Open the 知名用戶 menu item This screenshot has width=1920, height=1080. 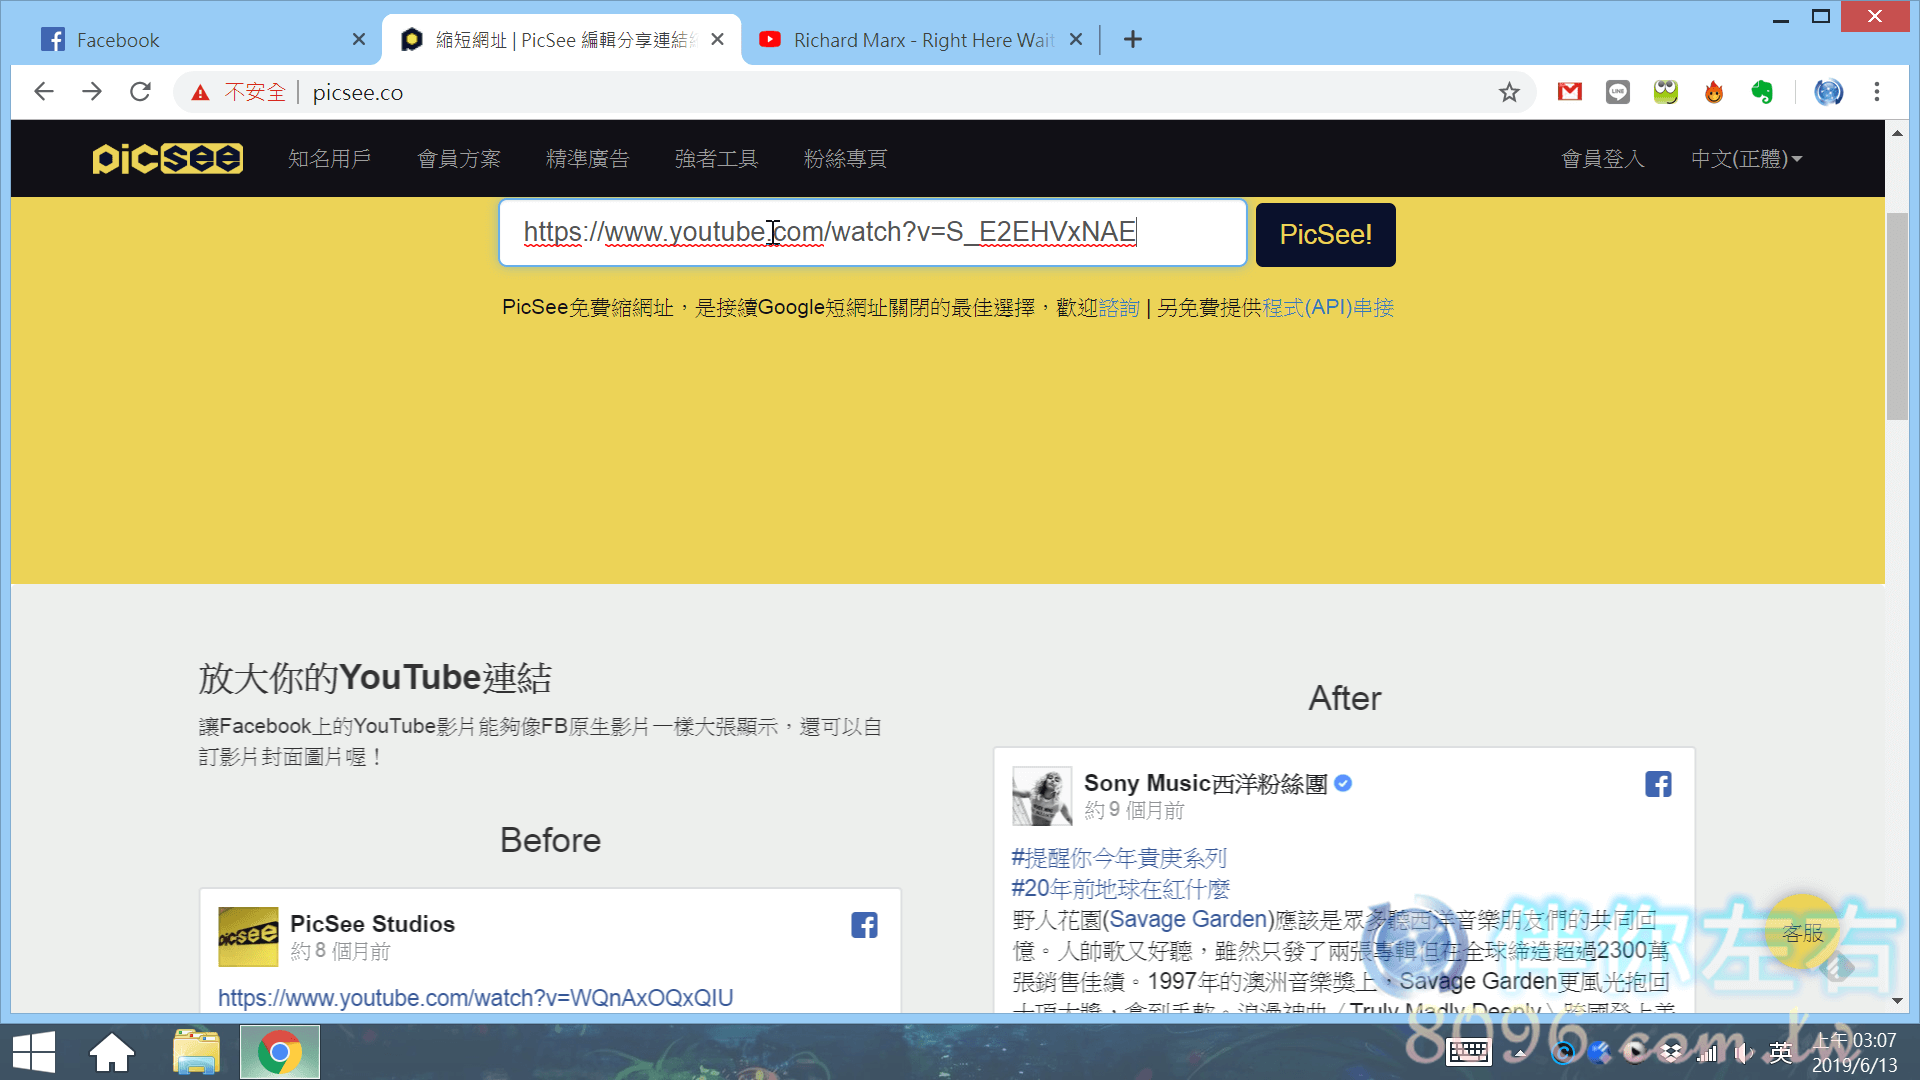330,159
